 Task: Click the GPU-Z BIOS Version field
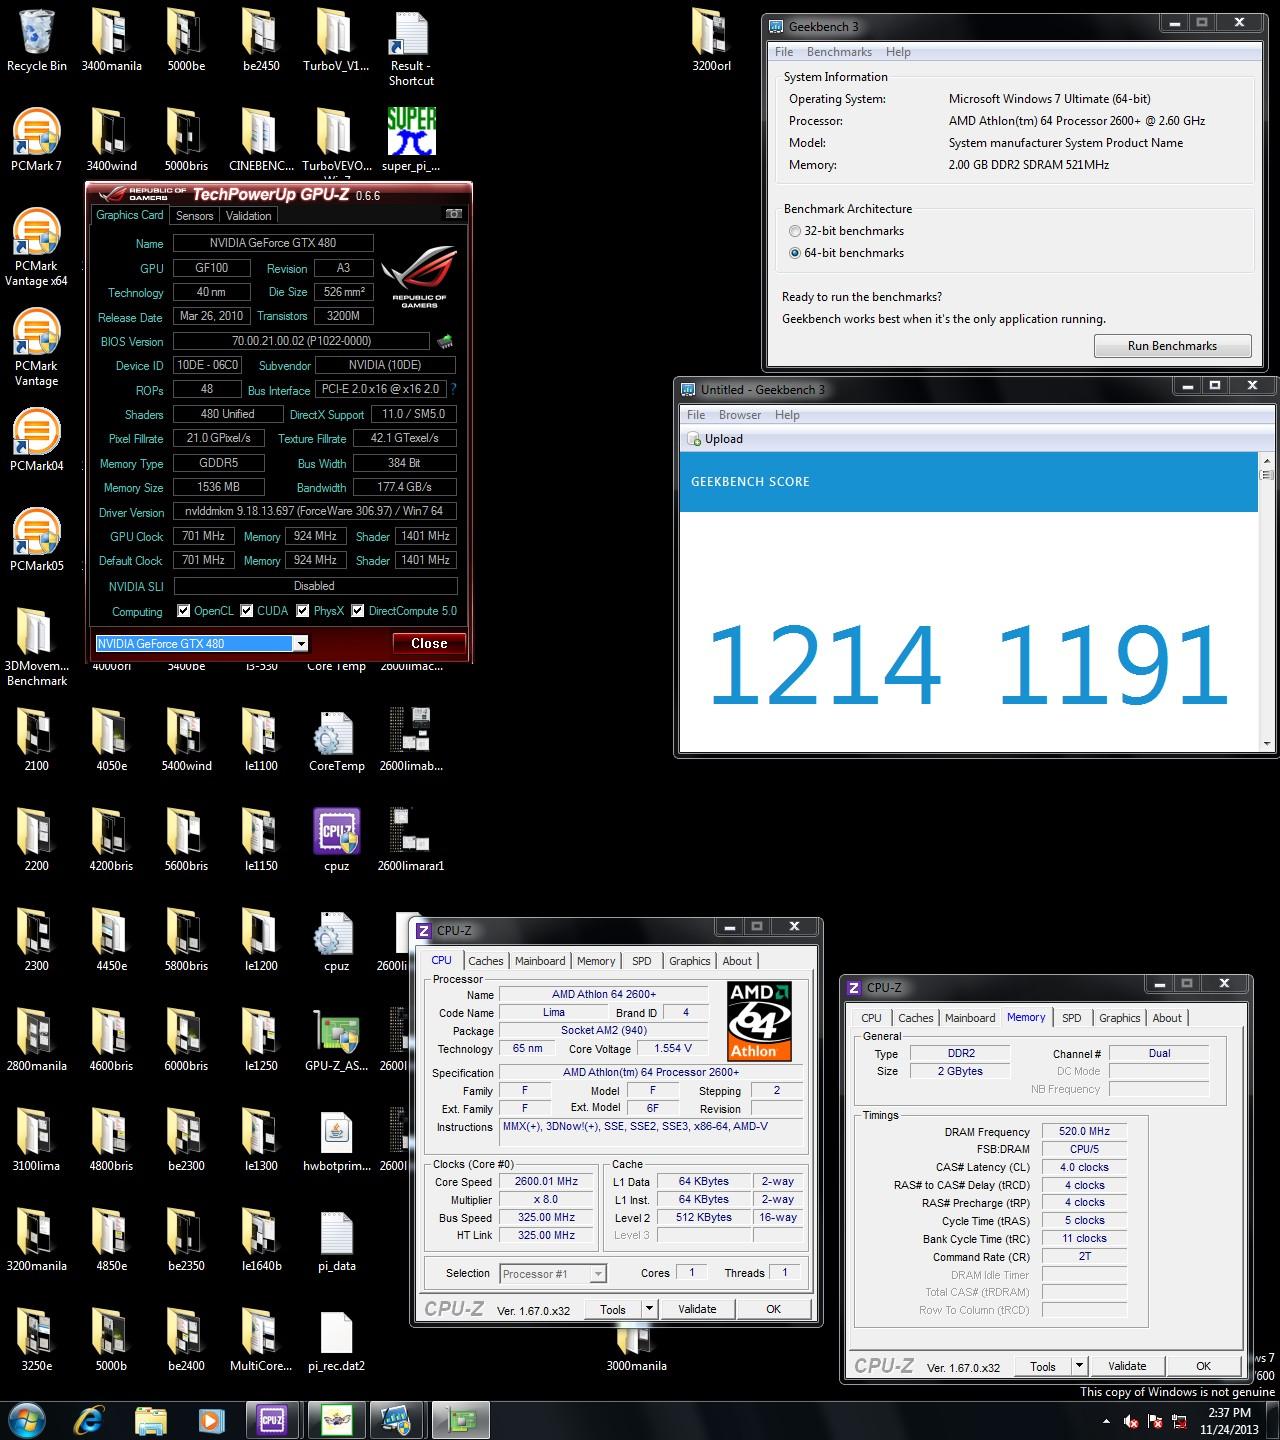(x=301, y=341)
